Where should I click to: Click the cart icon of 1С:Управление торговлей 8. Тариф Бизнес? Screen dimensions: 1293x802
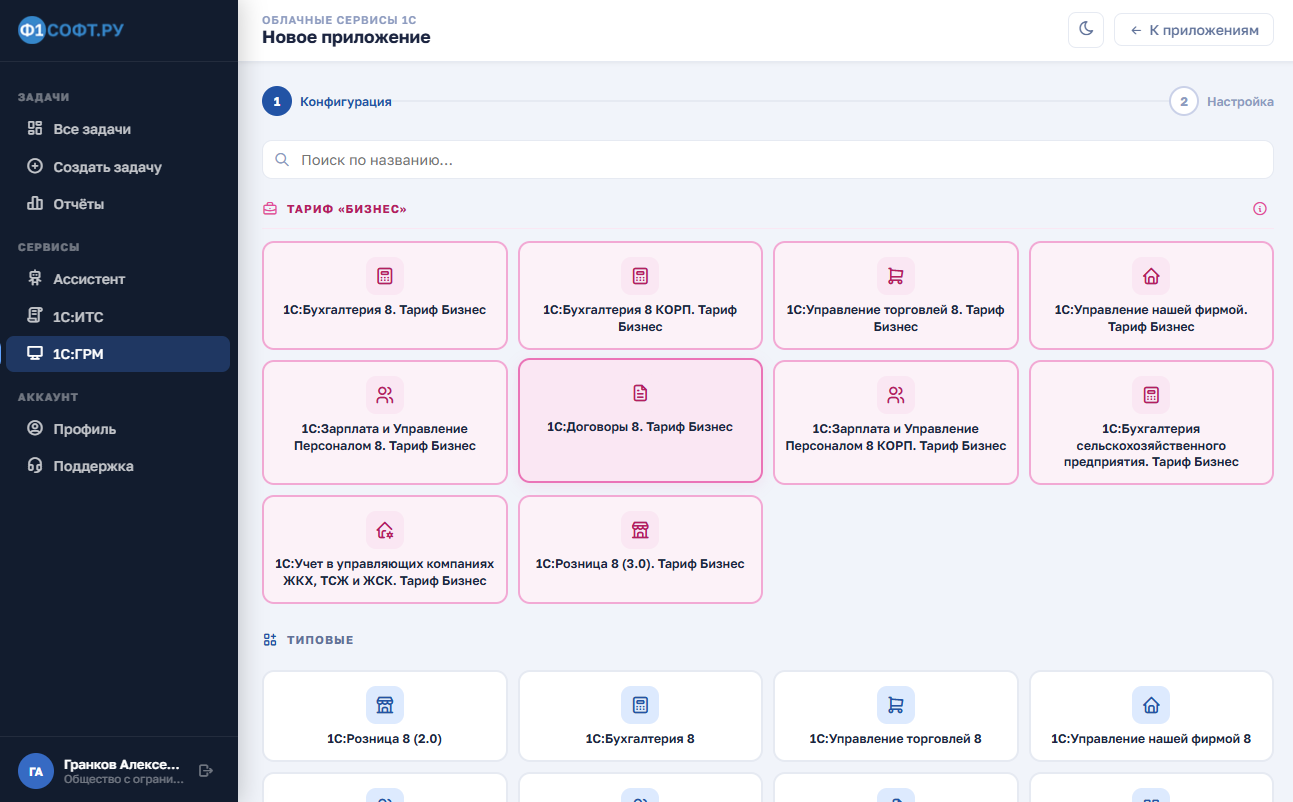896,276
